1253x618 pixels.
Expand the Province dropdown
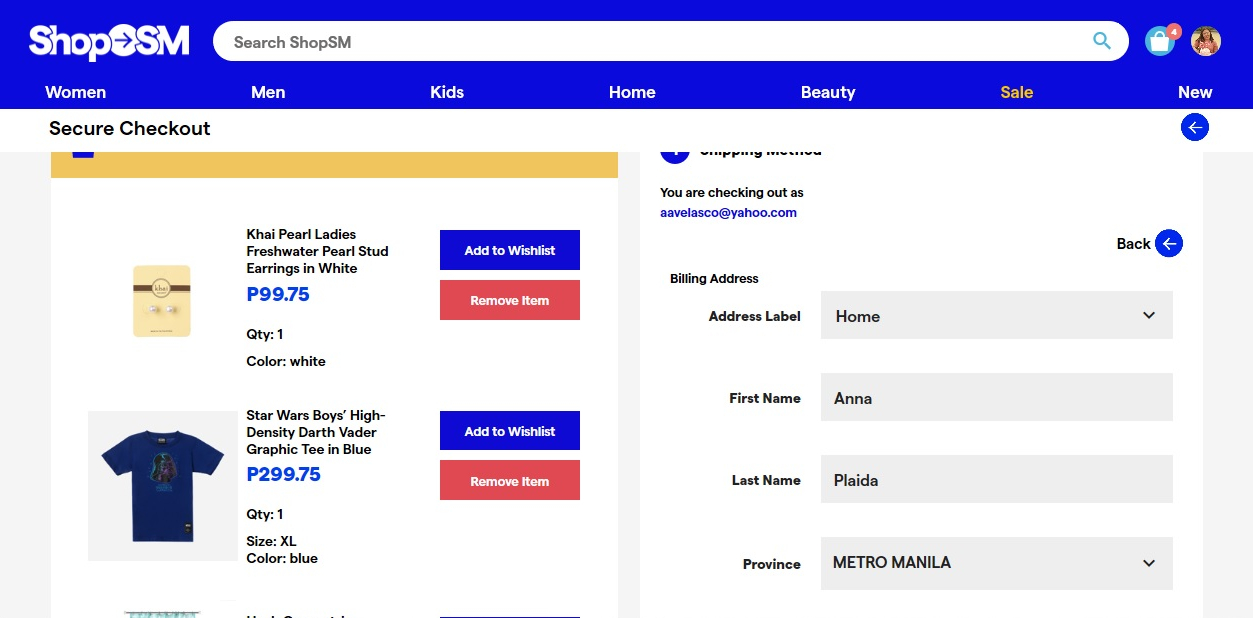coord(996,563)
